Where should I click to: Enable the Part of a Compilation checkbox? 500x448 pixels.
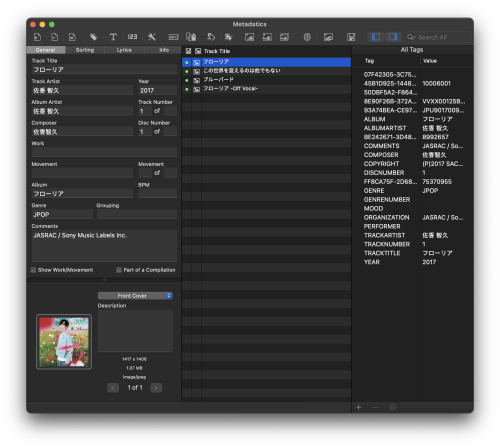coord(119,270)
